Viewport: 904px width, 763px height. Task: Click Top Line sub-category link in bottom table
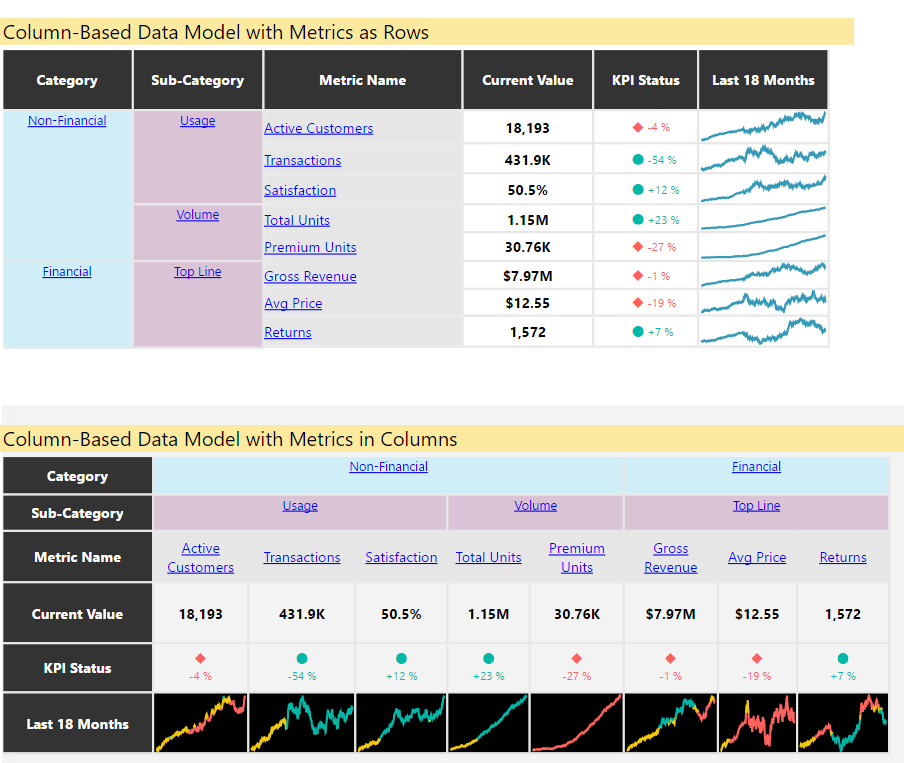pos(756,506)
